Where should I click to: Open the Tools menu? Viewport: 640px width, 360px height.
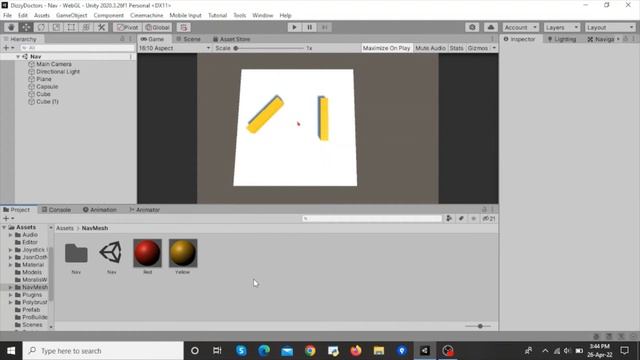tap(240, 16)
